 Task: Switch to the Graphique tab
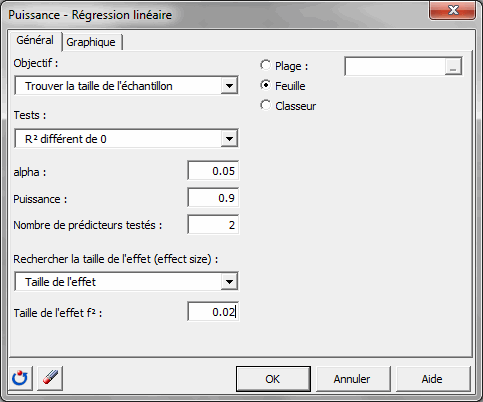click(x=91, y=42)
